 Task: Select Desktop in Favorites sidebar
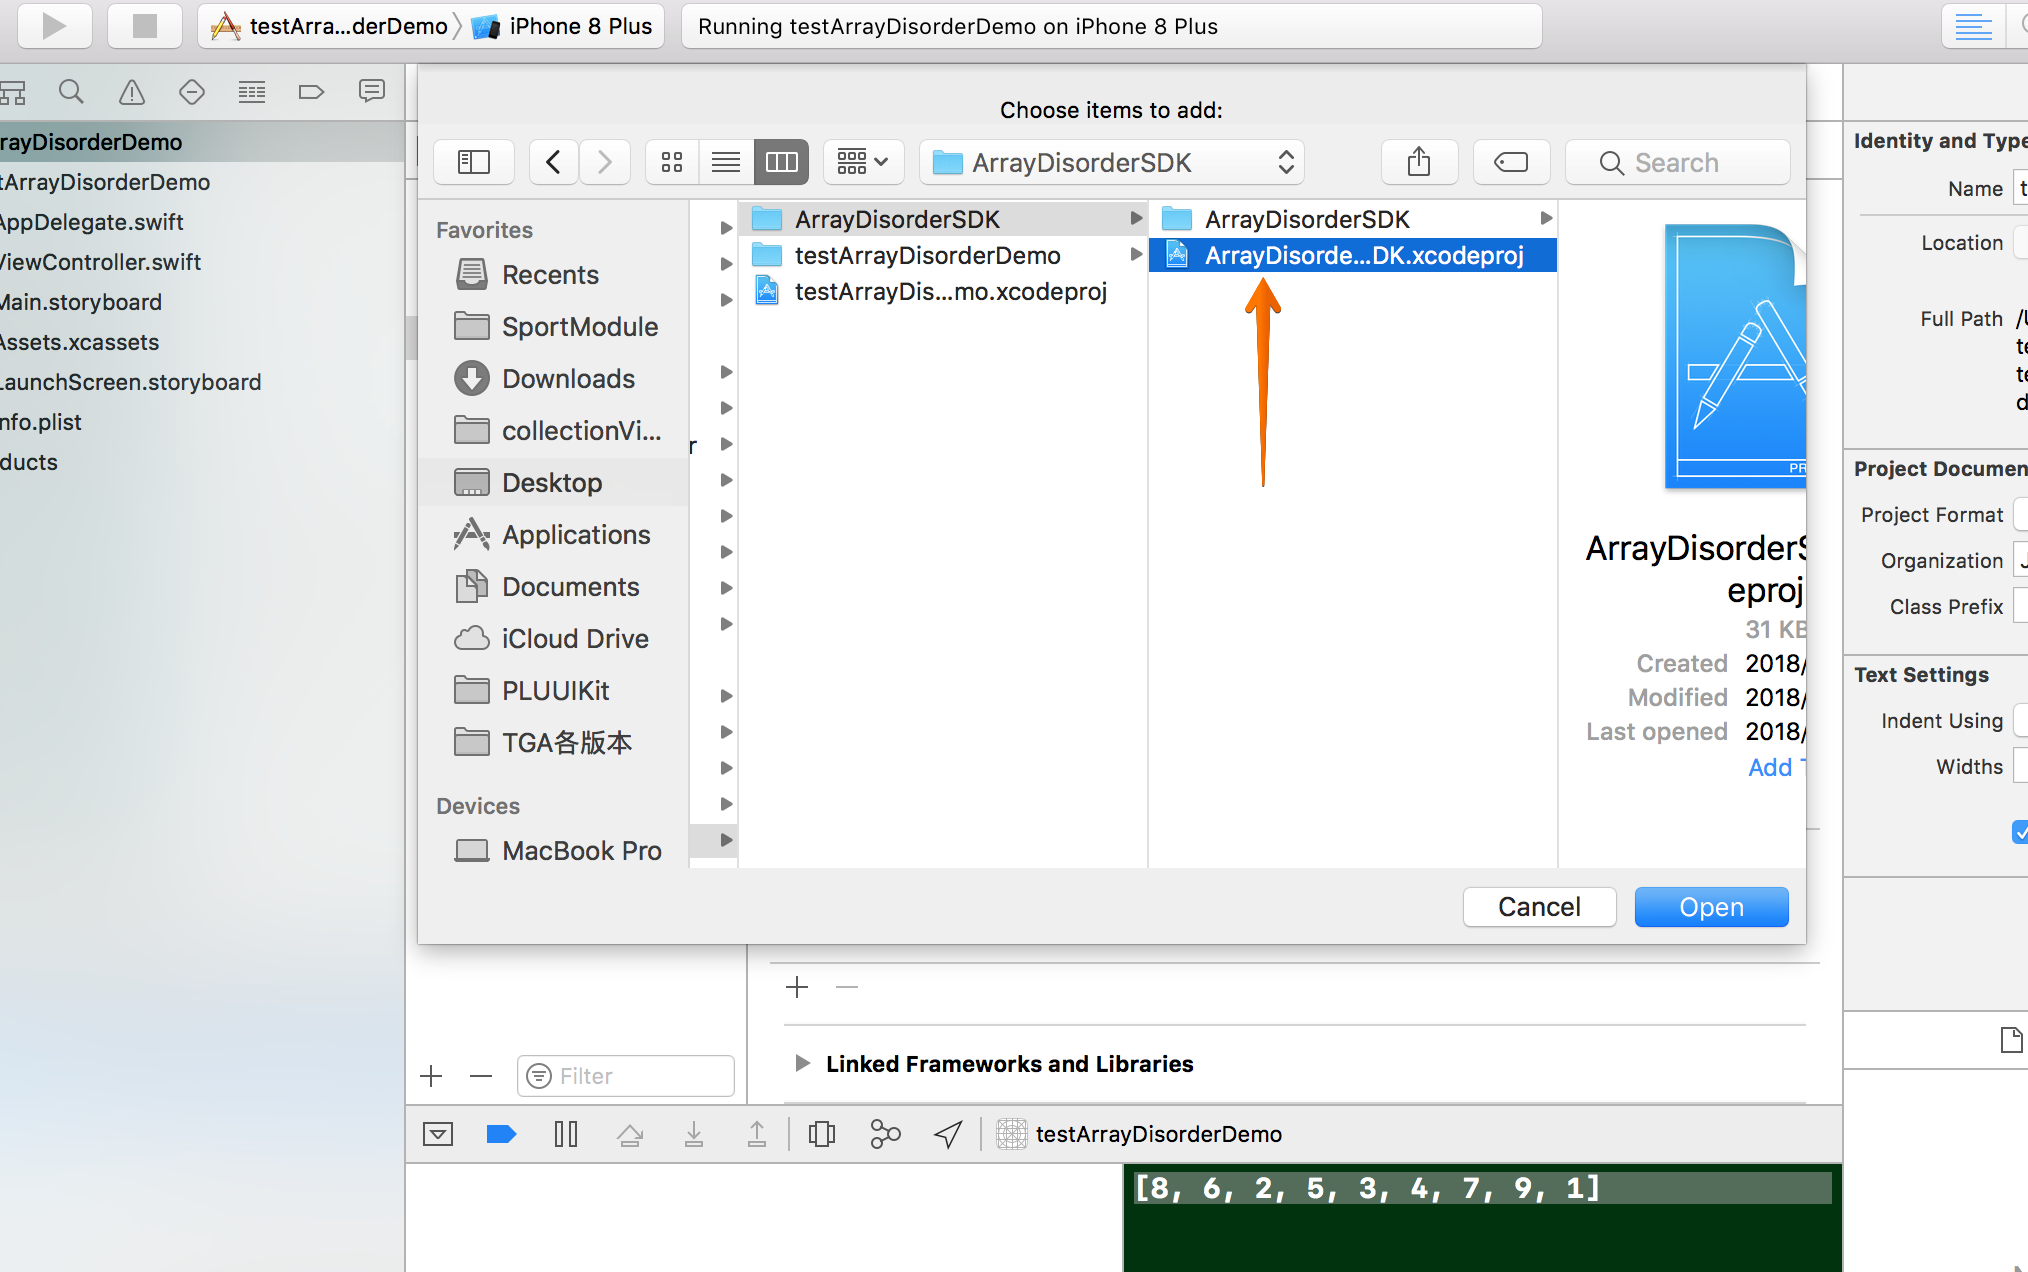point(552,483)
